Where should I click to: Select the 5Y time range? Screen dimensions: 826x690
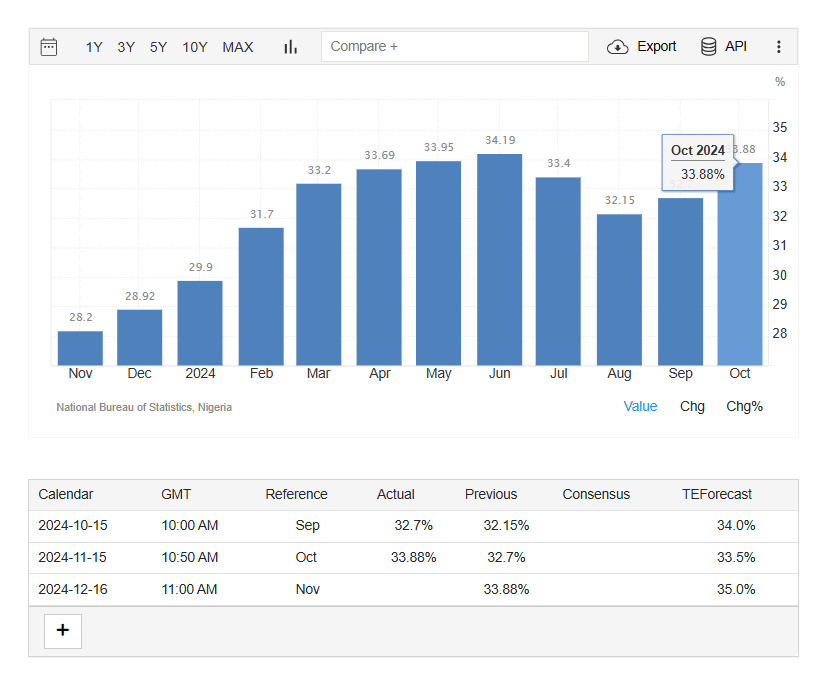pos(158,47)
